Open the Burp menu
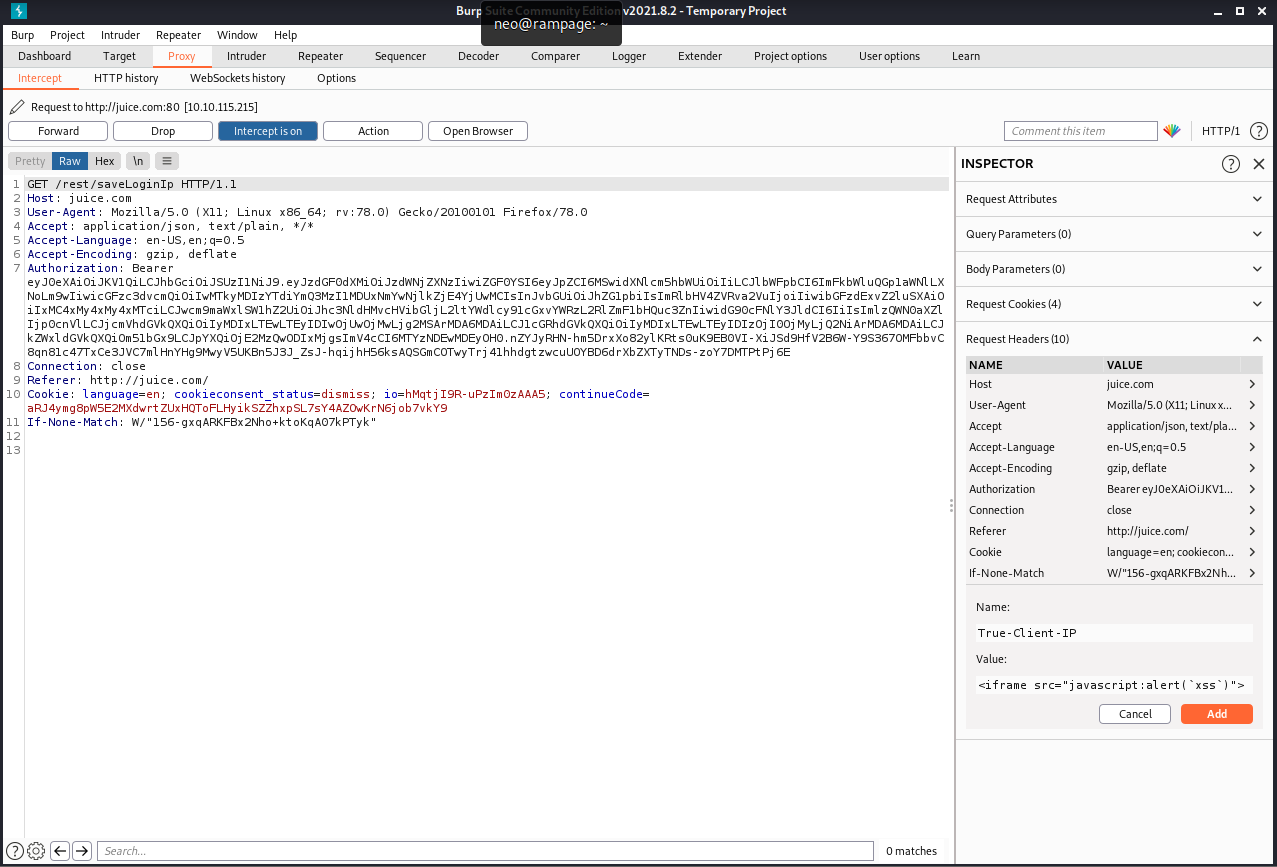Viewport: 1277px width, 867px height. pos(22,35)
